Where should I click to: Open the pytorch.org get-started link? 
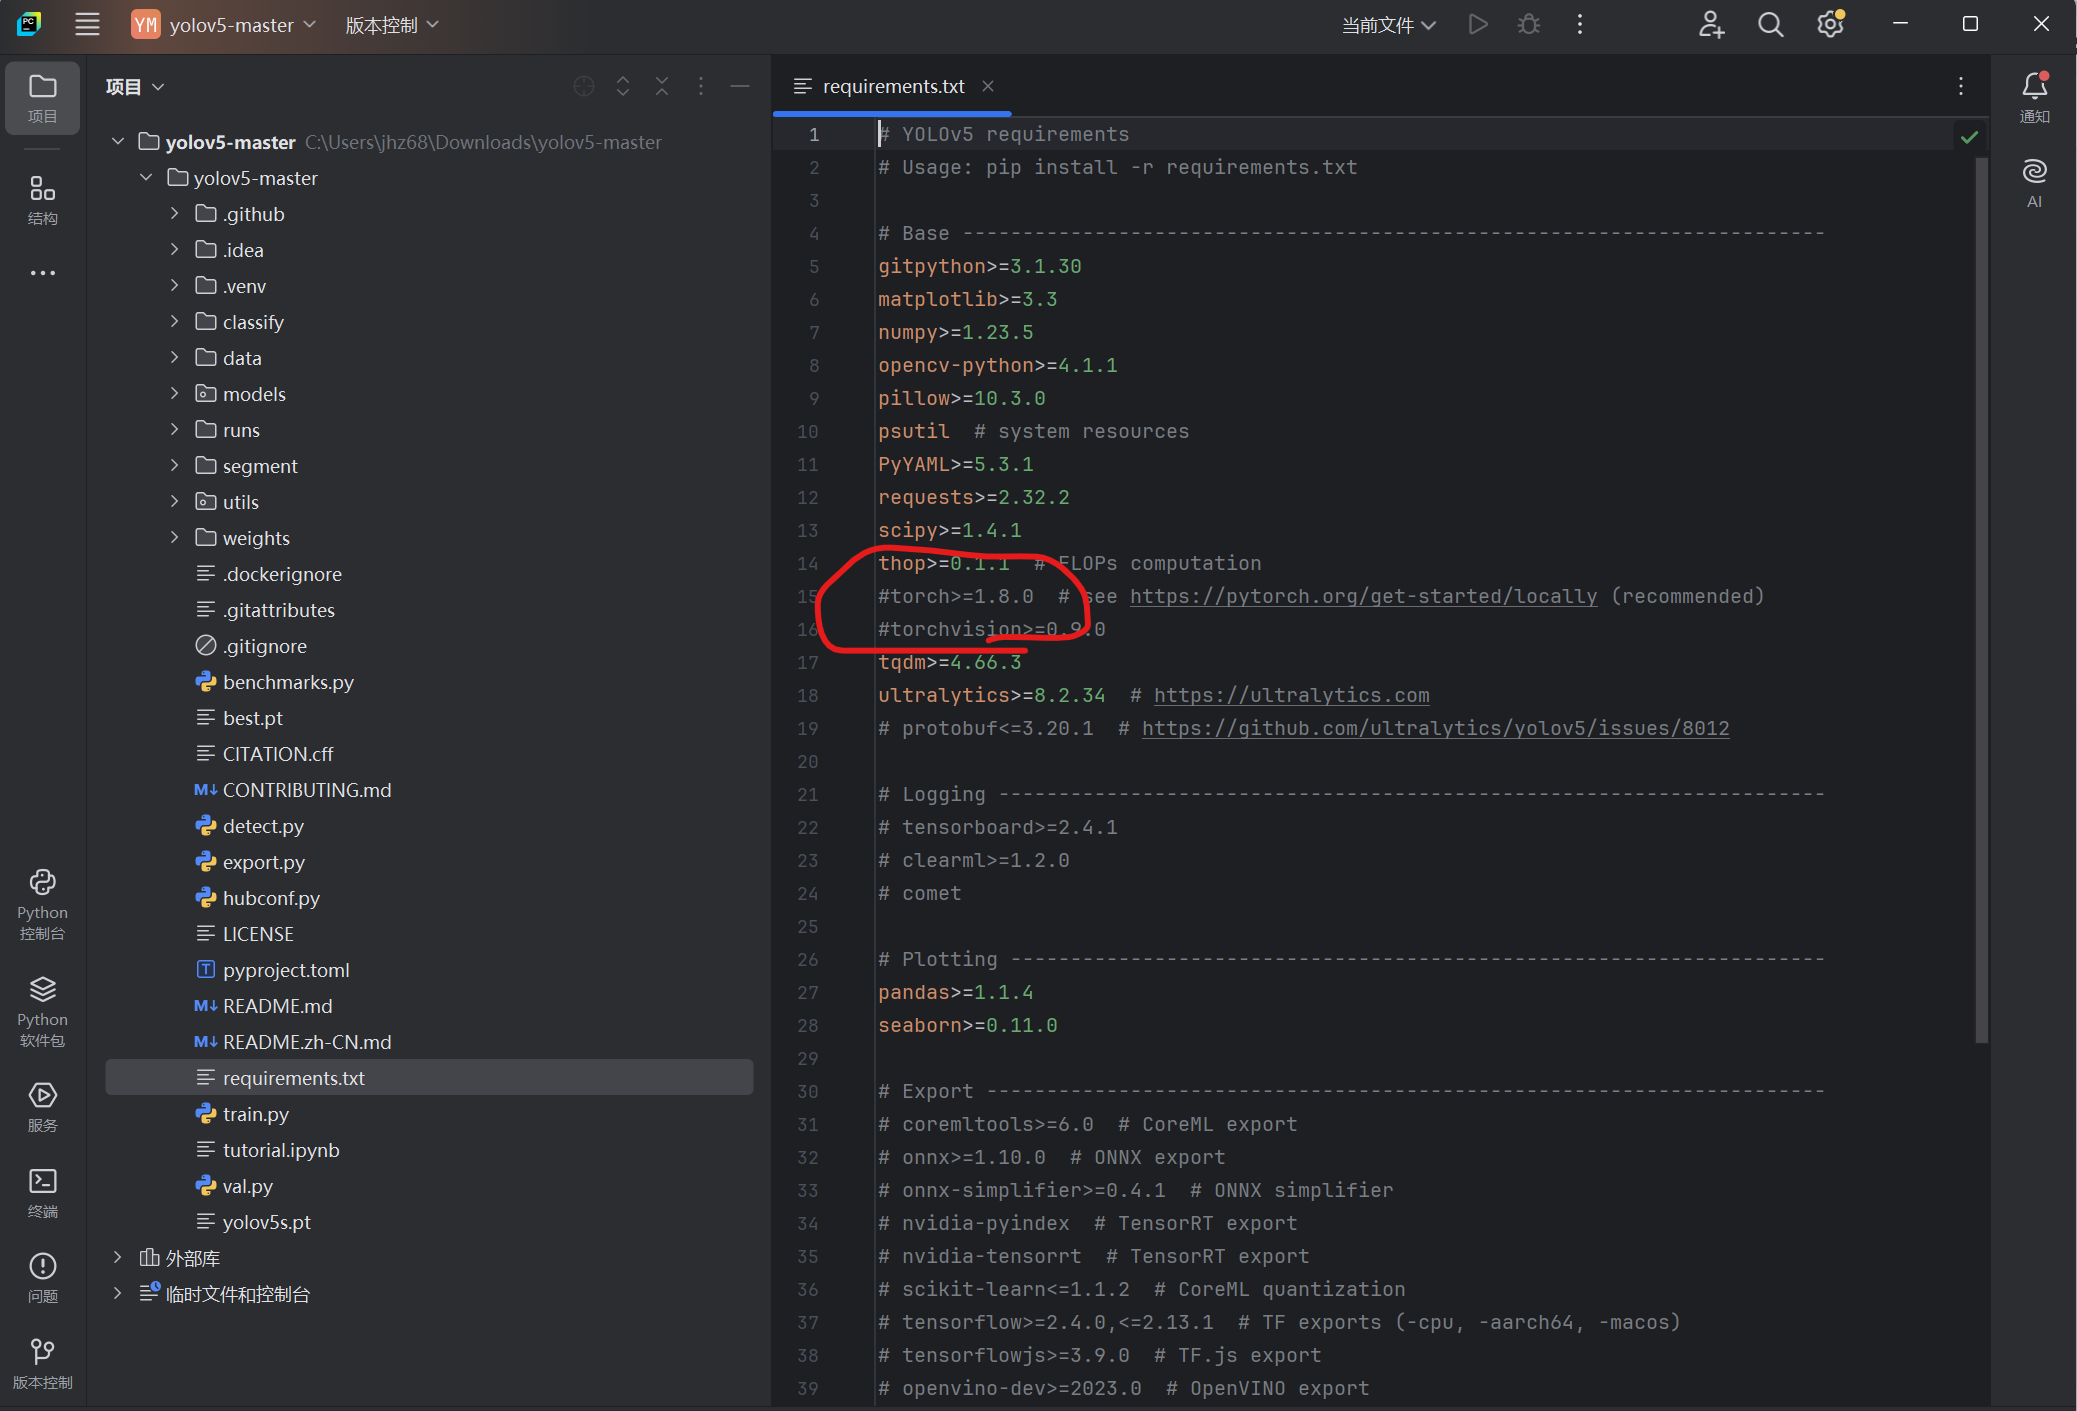pos(1363,597)
